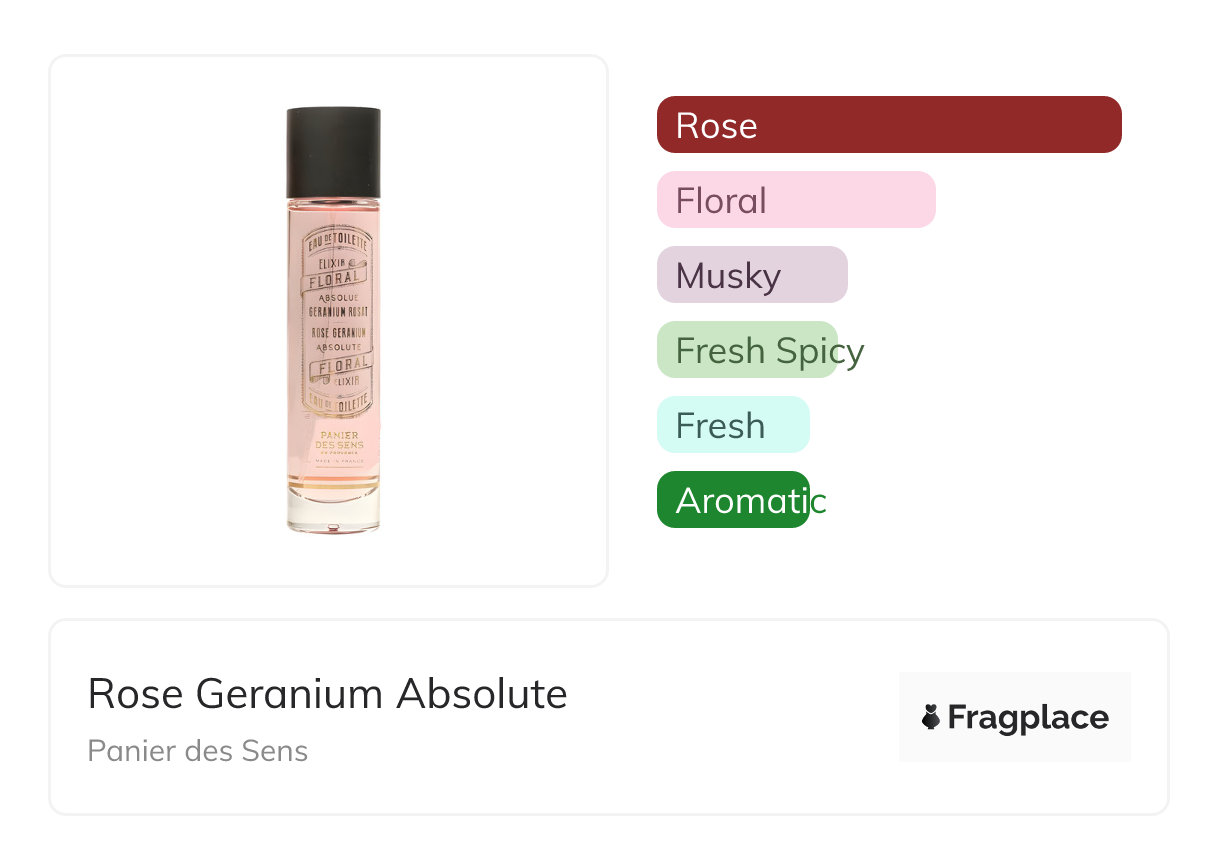The image size is (1218, 864).
Task: Click the clear glass base of bottle
Action: (333, 510)
